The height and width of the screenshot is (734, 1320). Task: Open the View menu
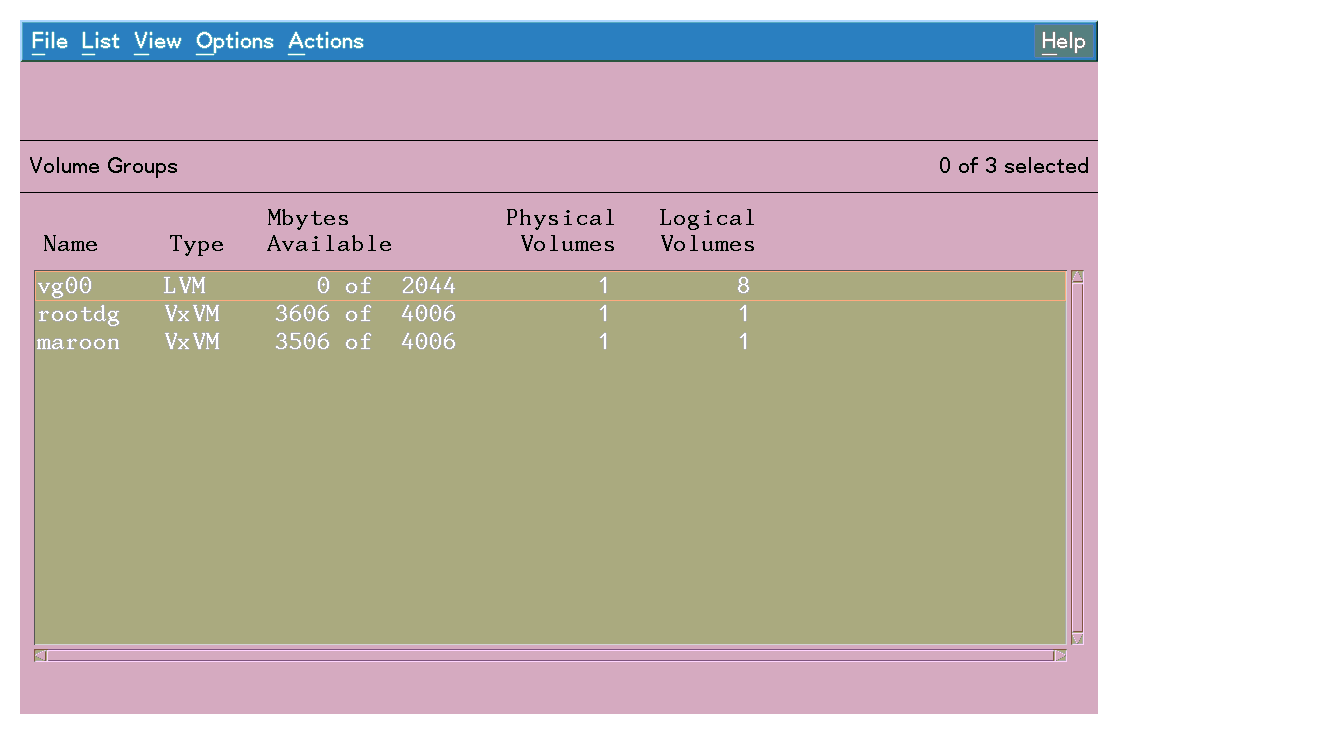[157, 41]
